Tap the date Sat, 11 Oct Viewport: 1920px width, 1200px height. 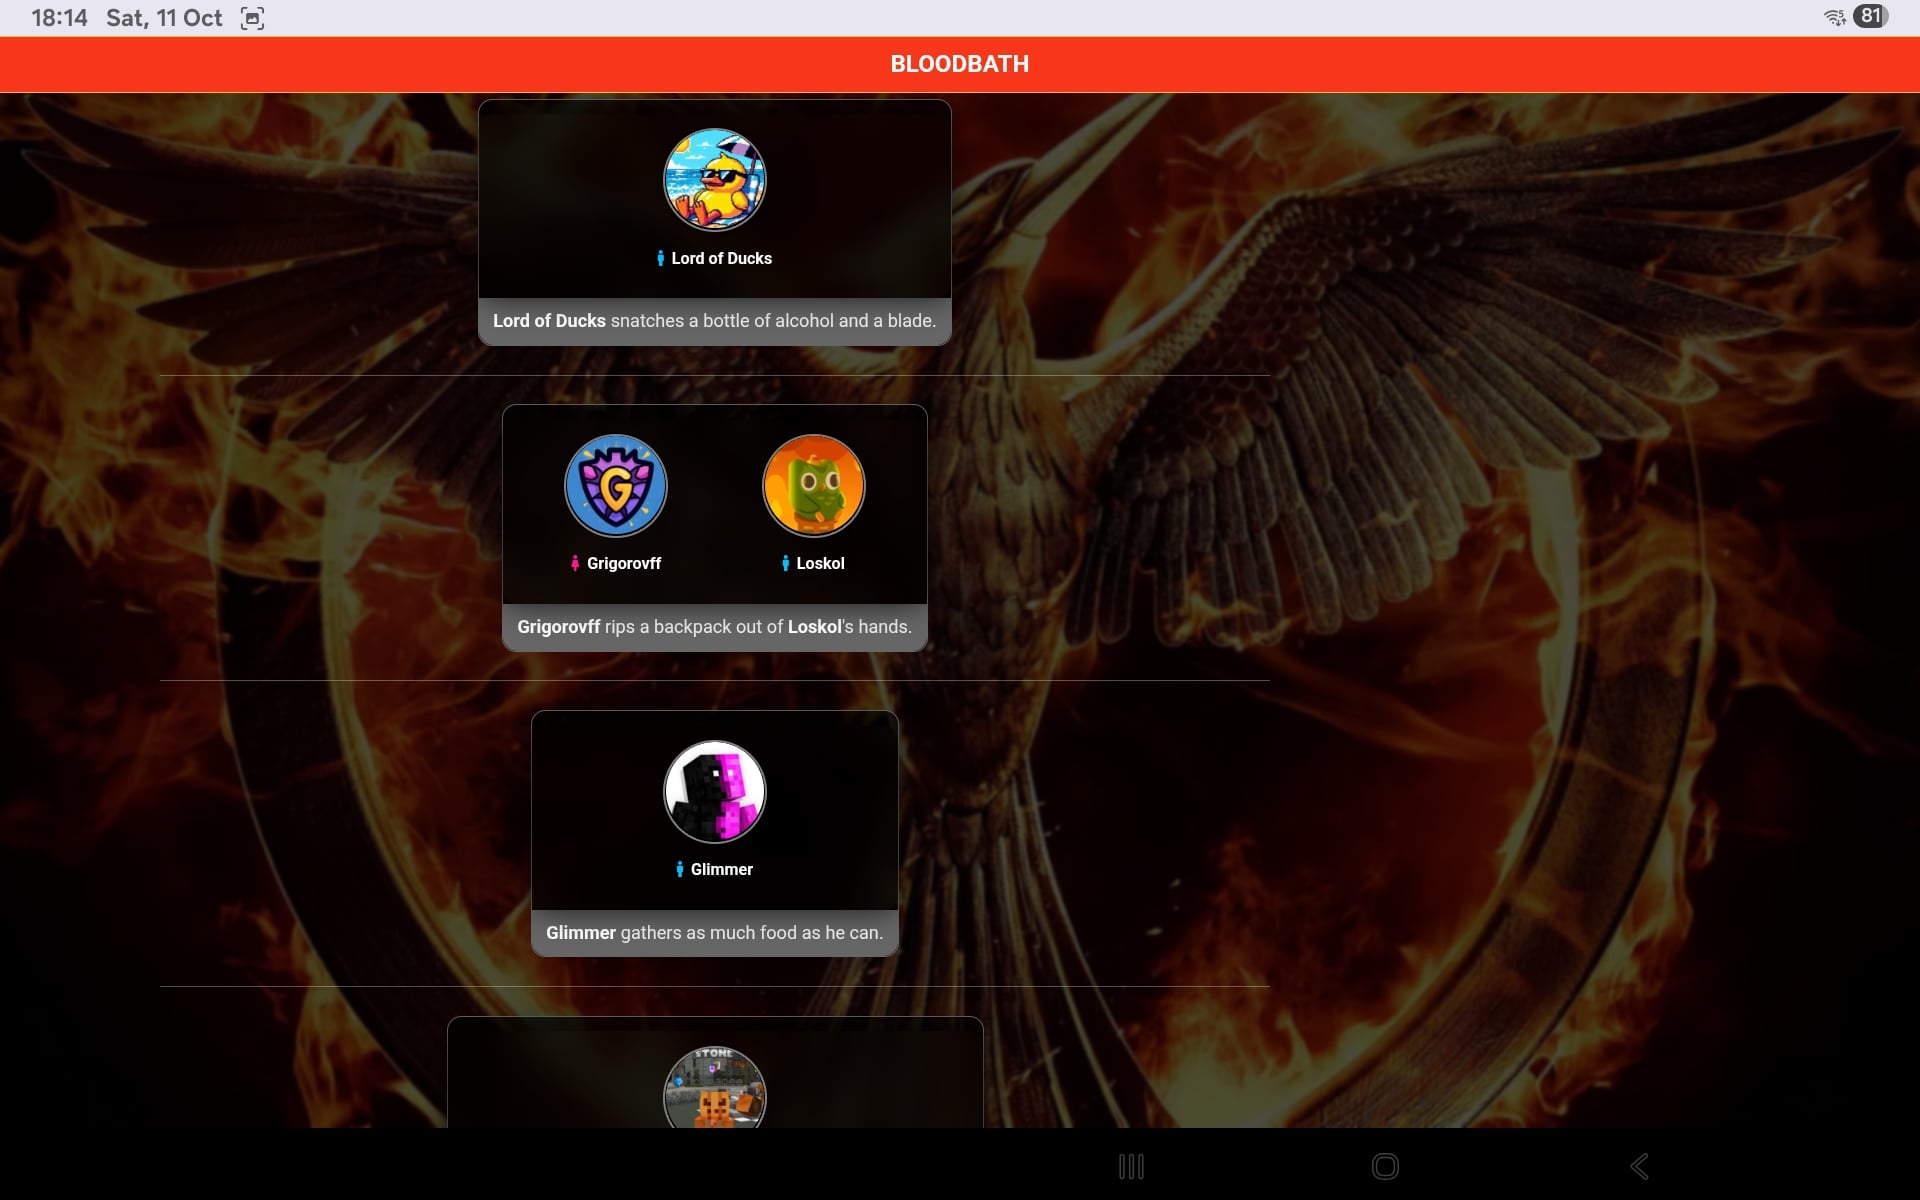click(164, 18)
